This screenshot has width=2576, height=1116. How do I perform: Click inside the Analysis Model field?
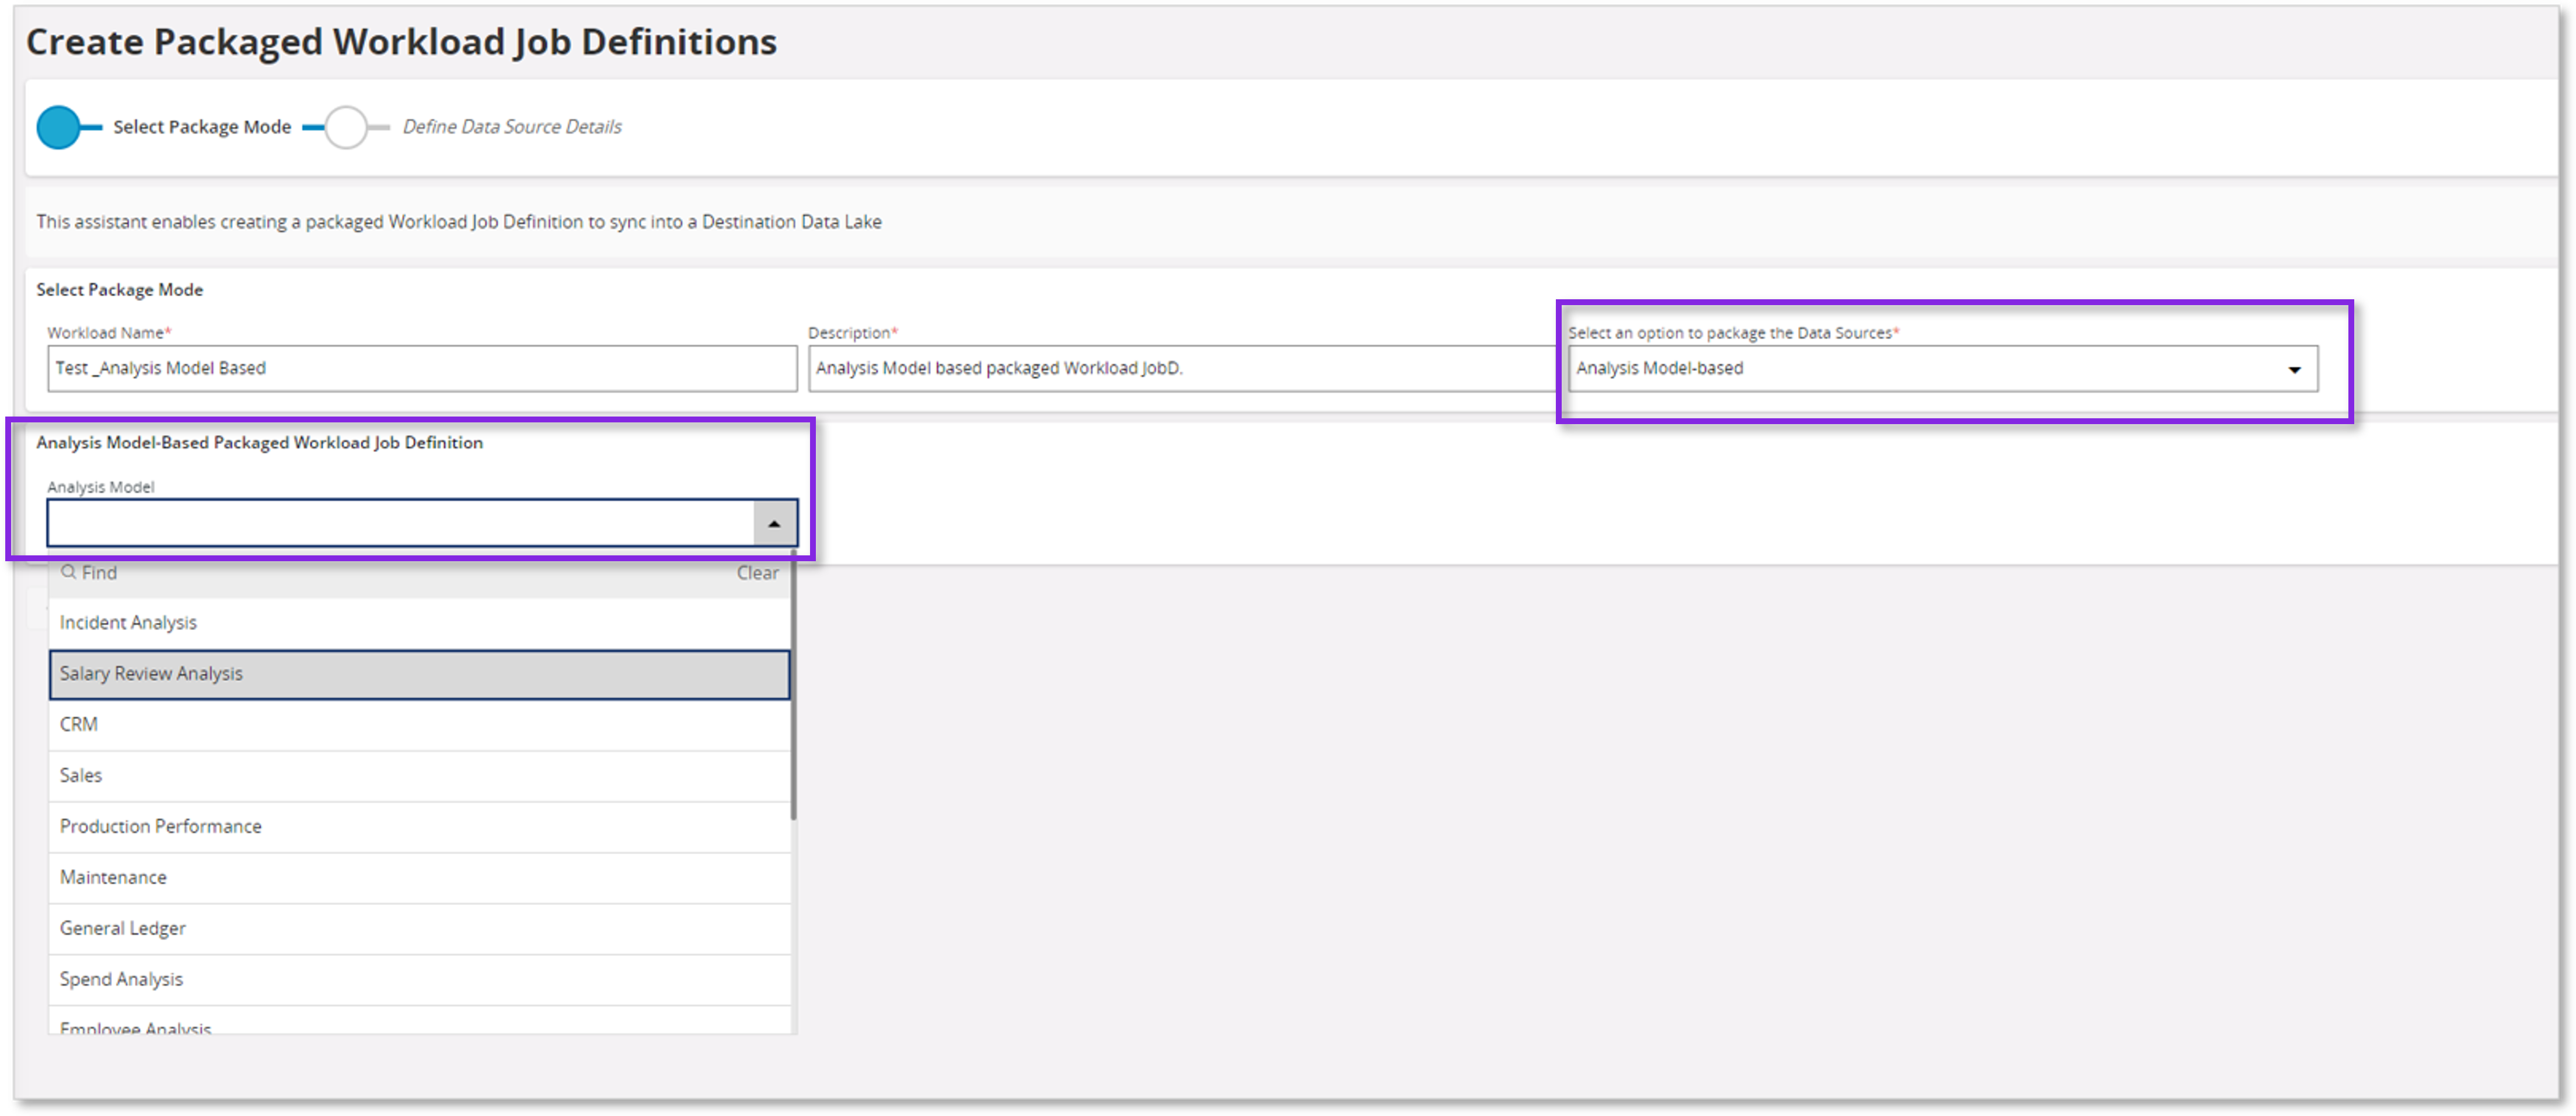click(401, 523)
